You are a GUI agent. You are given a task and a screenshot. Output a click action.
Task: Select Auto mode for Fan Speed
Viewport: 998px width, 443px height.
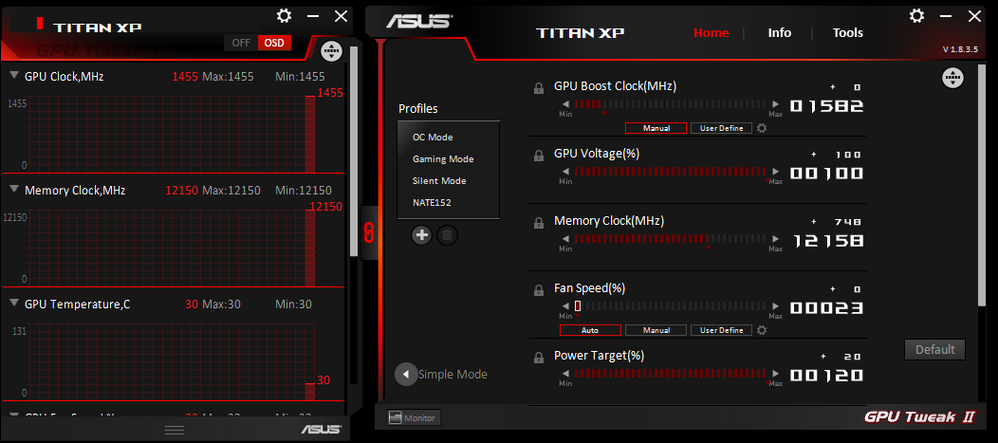[x=590, y=330]
